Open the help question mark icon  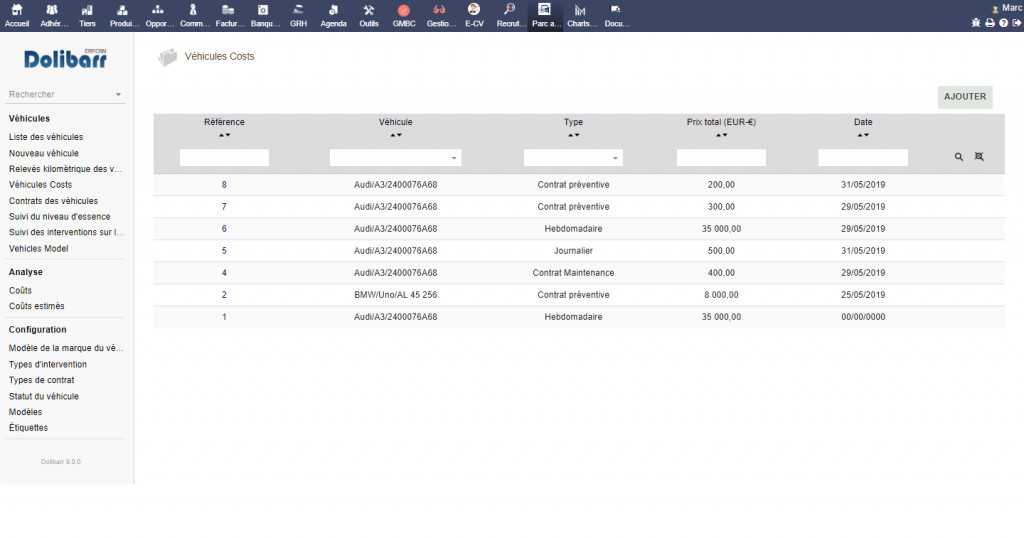tap(1003, 23)
